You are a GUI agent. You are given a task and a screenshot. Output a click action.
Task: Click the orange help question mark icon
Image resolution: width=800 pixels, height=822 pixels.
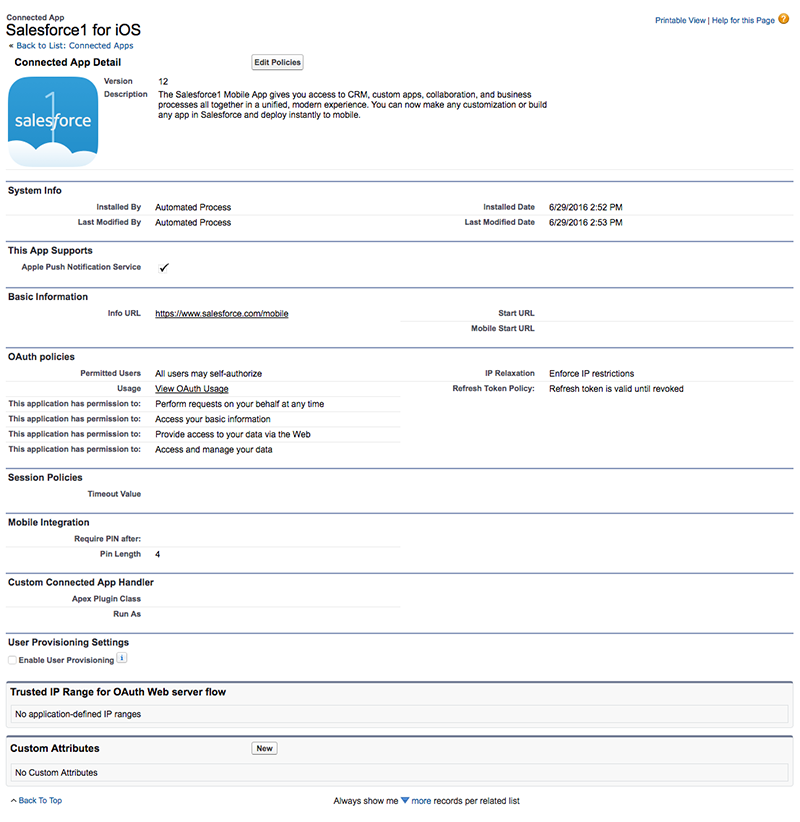[783, 19]
